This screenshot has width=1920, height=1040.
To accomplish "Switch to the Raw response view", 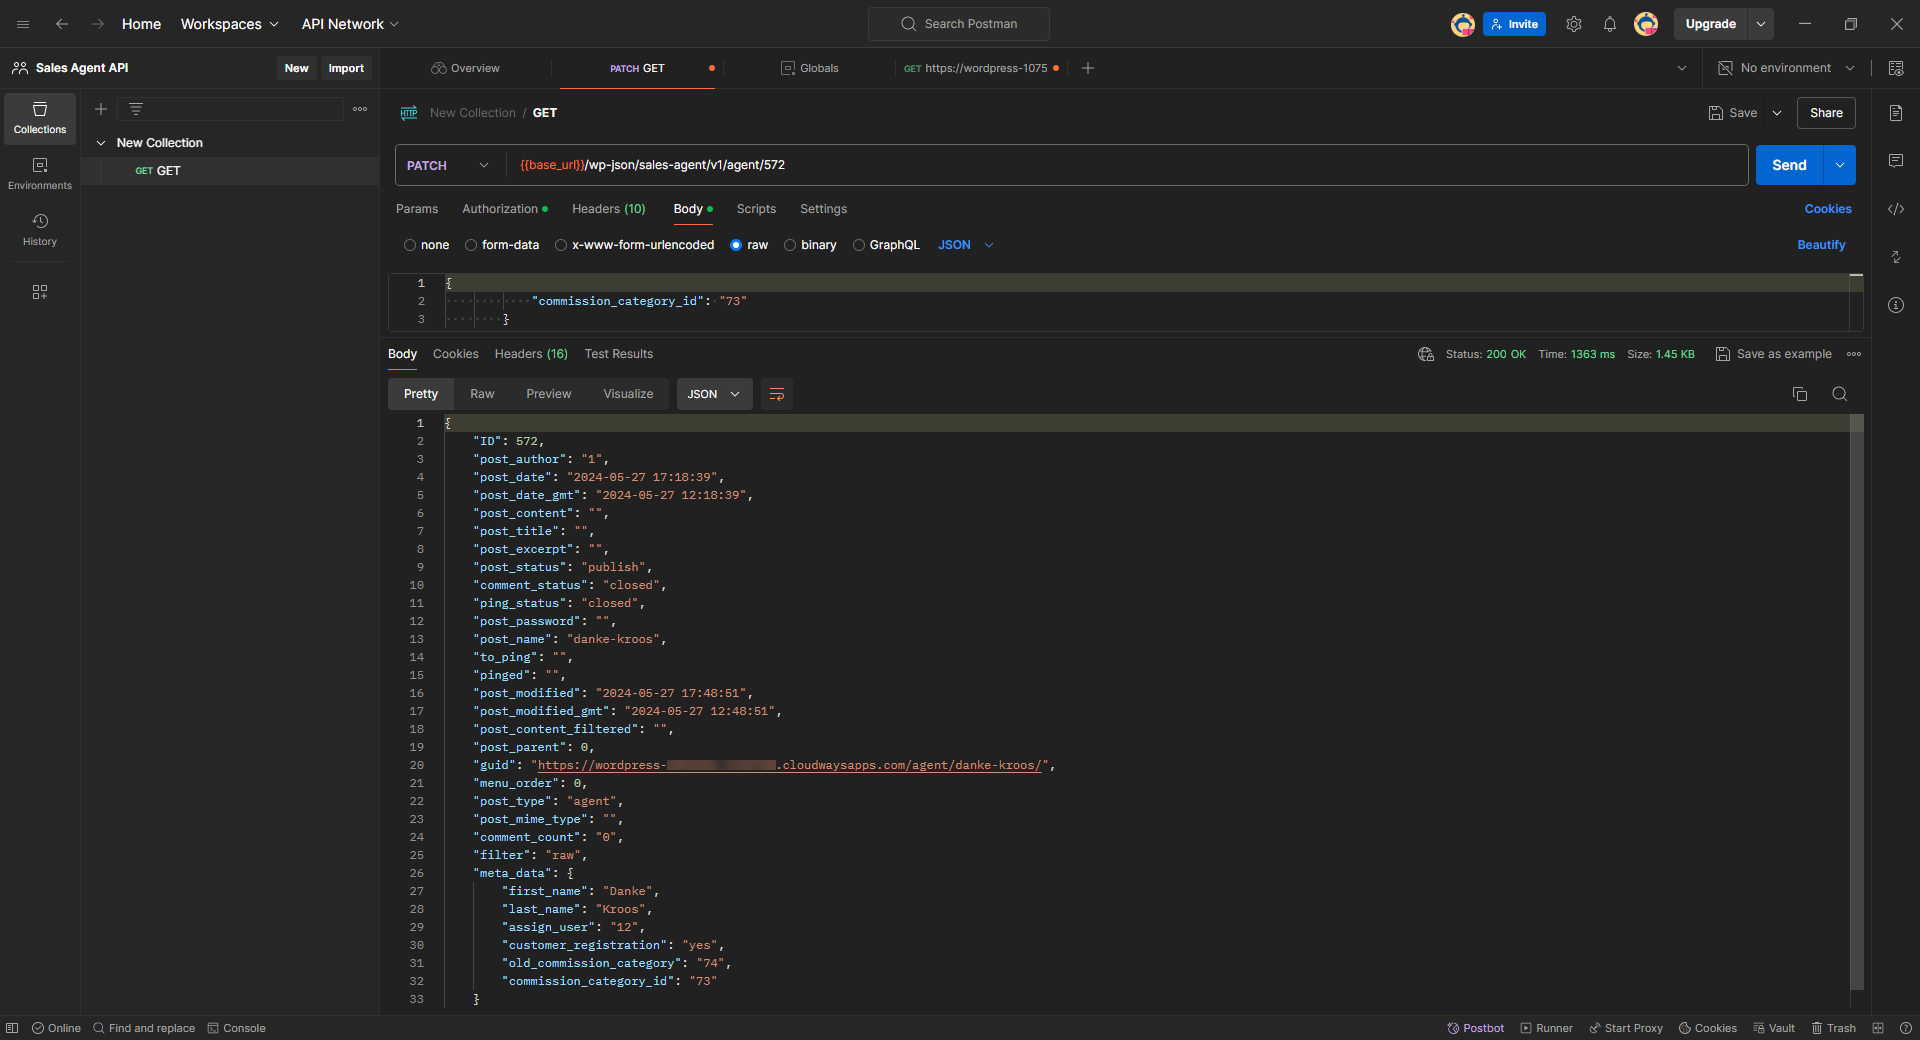I will [x=482, y=394].
